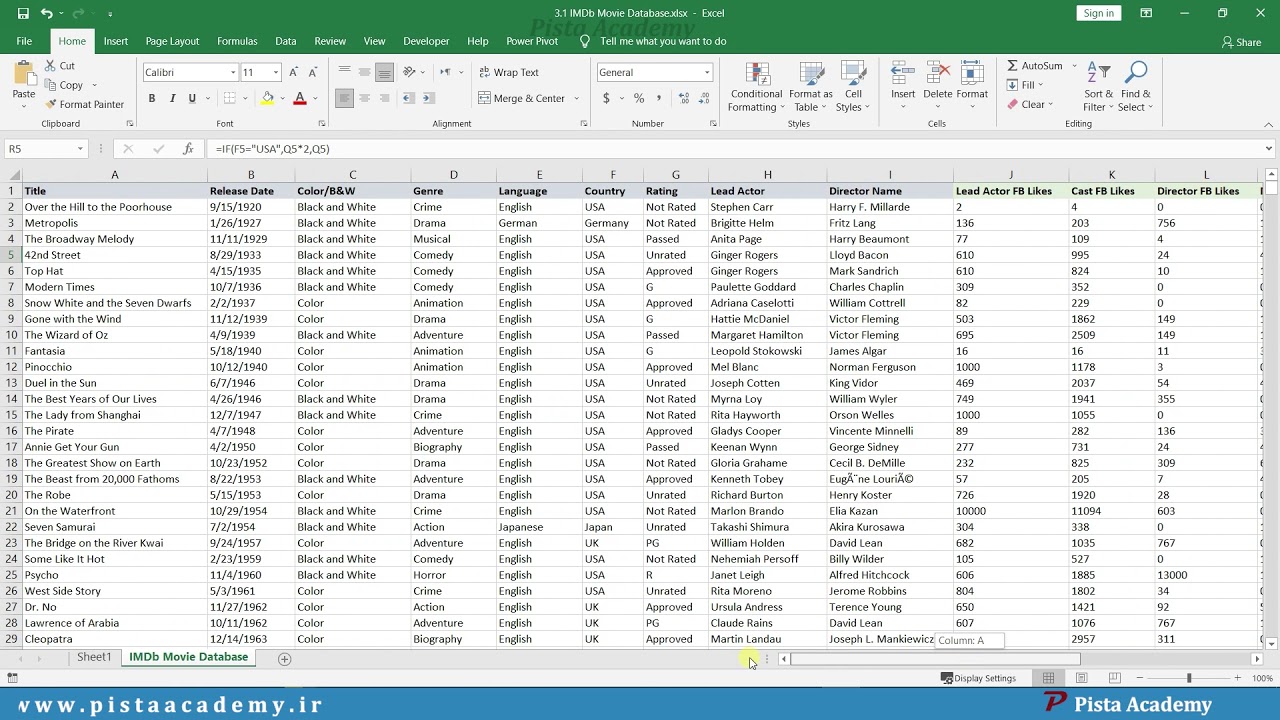Open Conditional Formatting

pos(756,88)
